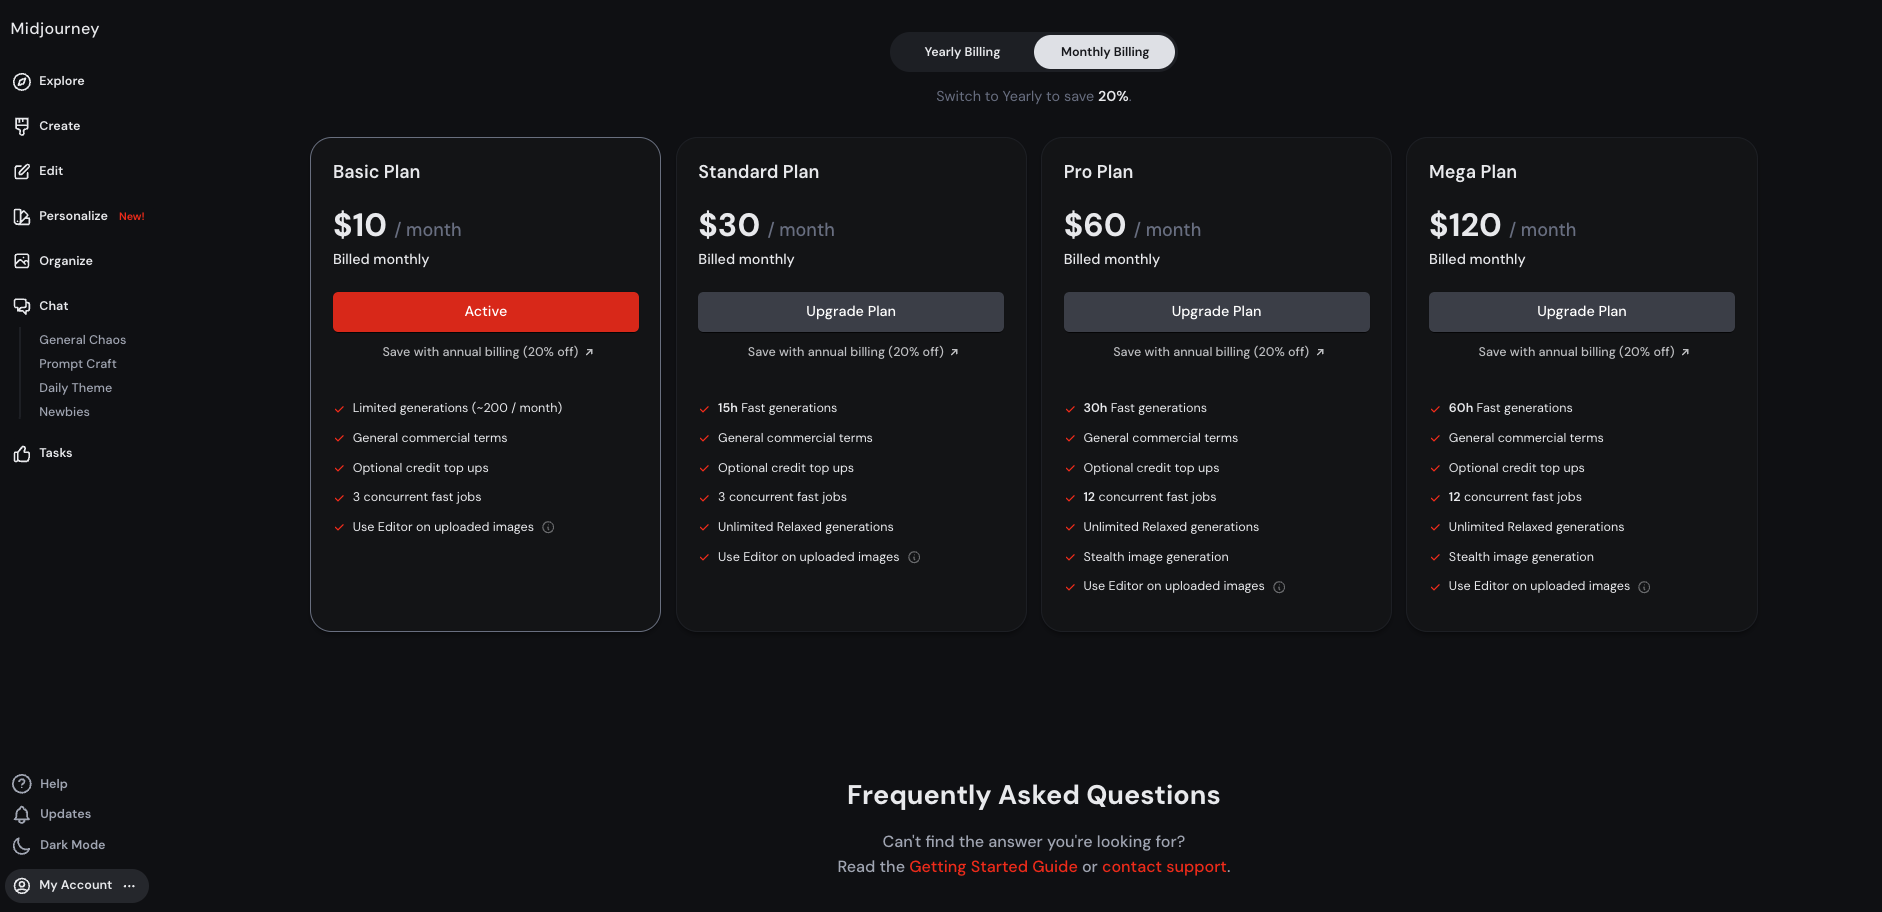Click the Create brush icon

pyautogui.click(x=22, y=126)
